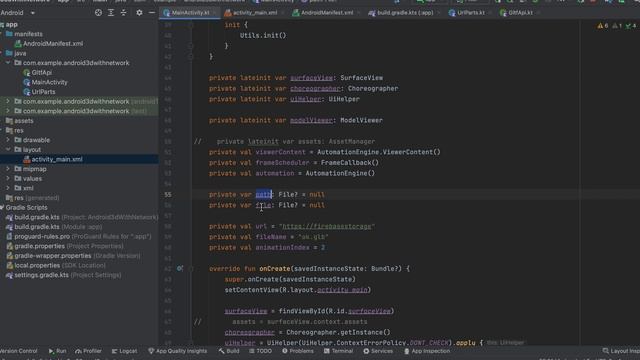Image resolution: width=640 pixels, height=360 pixels.
Task: Open local.properties file
Action: (56, 265)
